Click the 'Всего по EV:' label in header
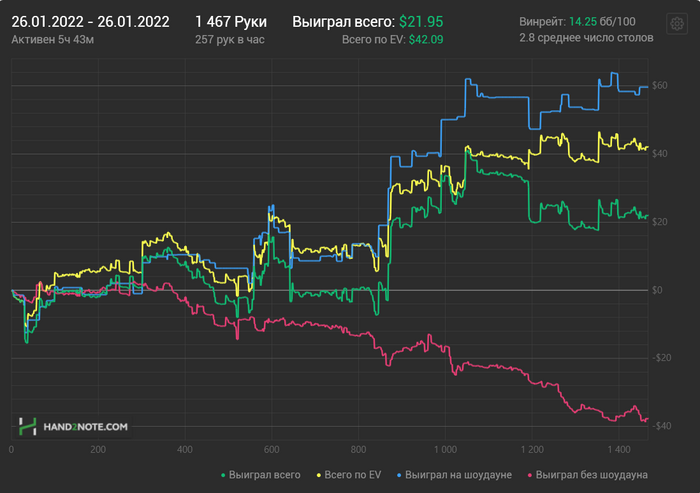 pyautogui.click(x=374, y=40)
